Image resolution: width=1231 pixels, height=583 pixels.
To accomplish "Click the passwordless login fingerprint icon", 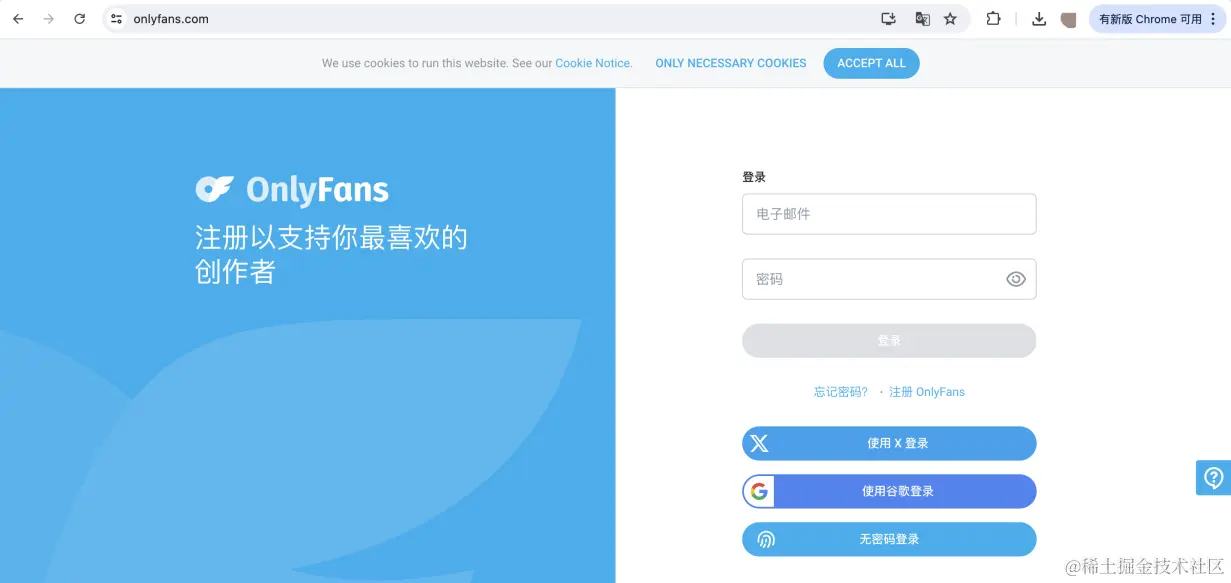I will point(765,538).
